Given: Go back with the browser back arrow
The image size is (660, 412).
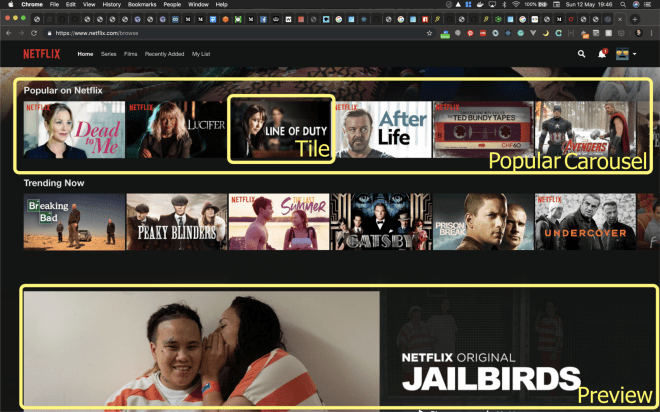Looking at the screenshot, I should [8, 33].
